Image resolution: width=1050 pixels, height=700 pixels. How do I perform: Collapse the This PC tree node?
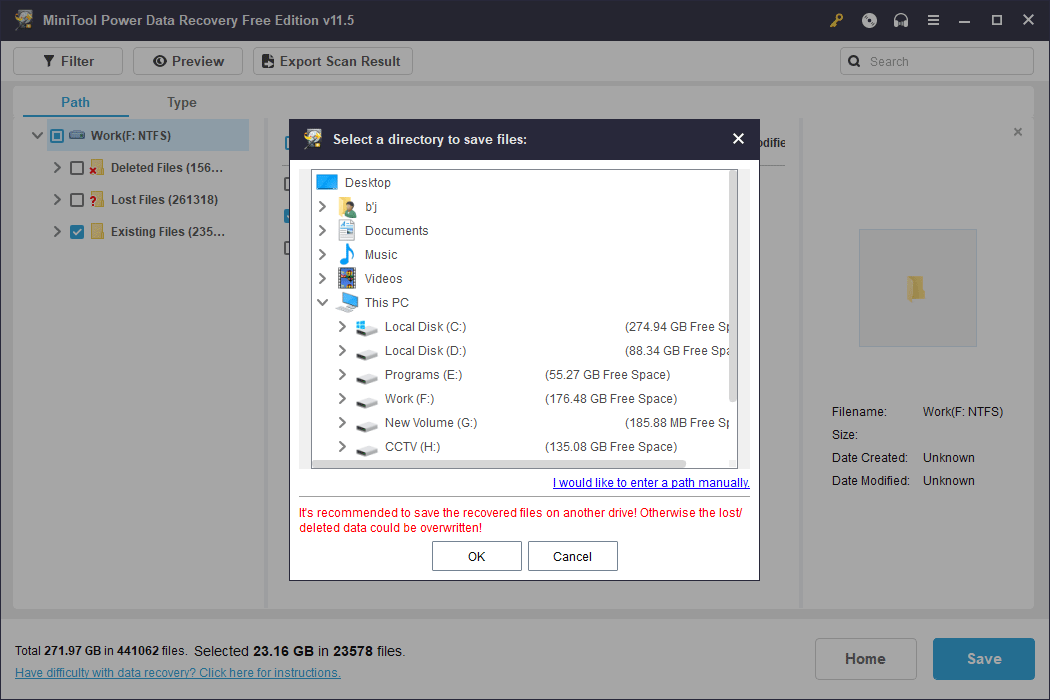(322, 302)
